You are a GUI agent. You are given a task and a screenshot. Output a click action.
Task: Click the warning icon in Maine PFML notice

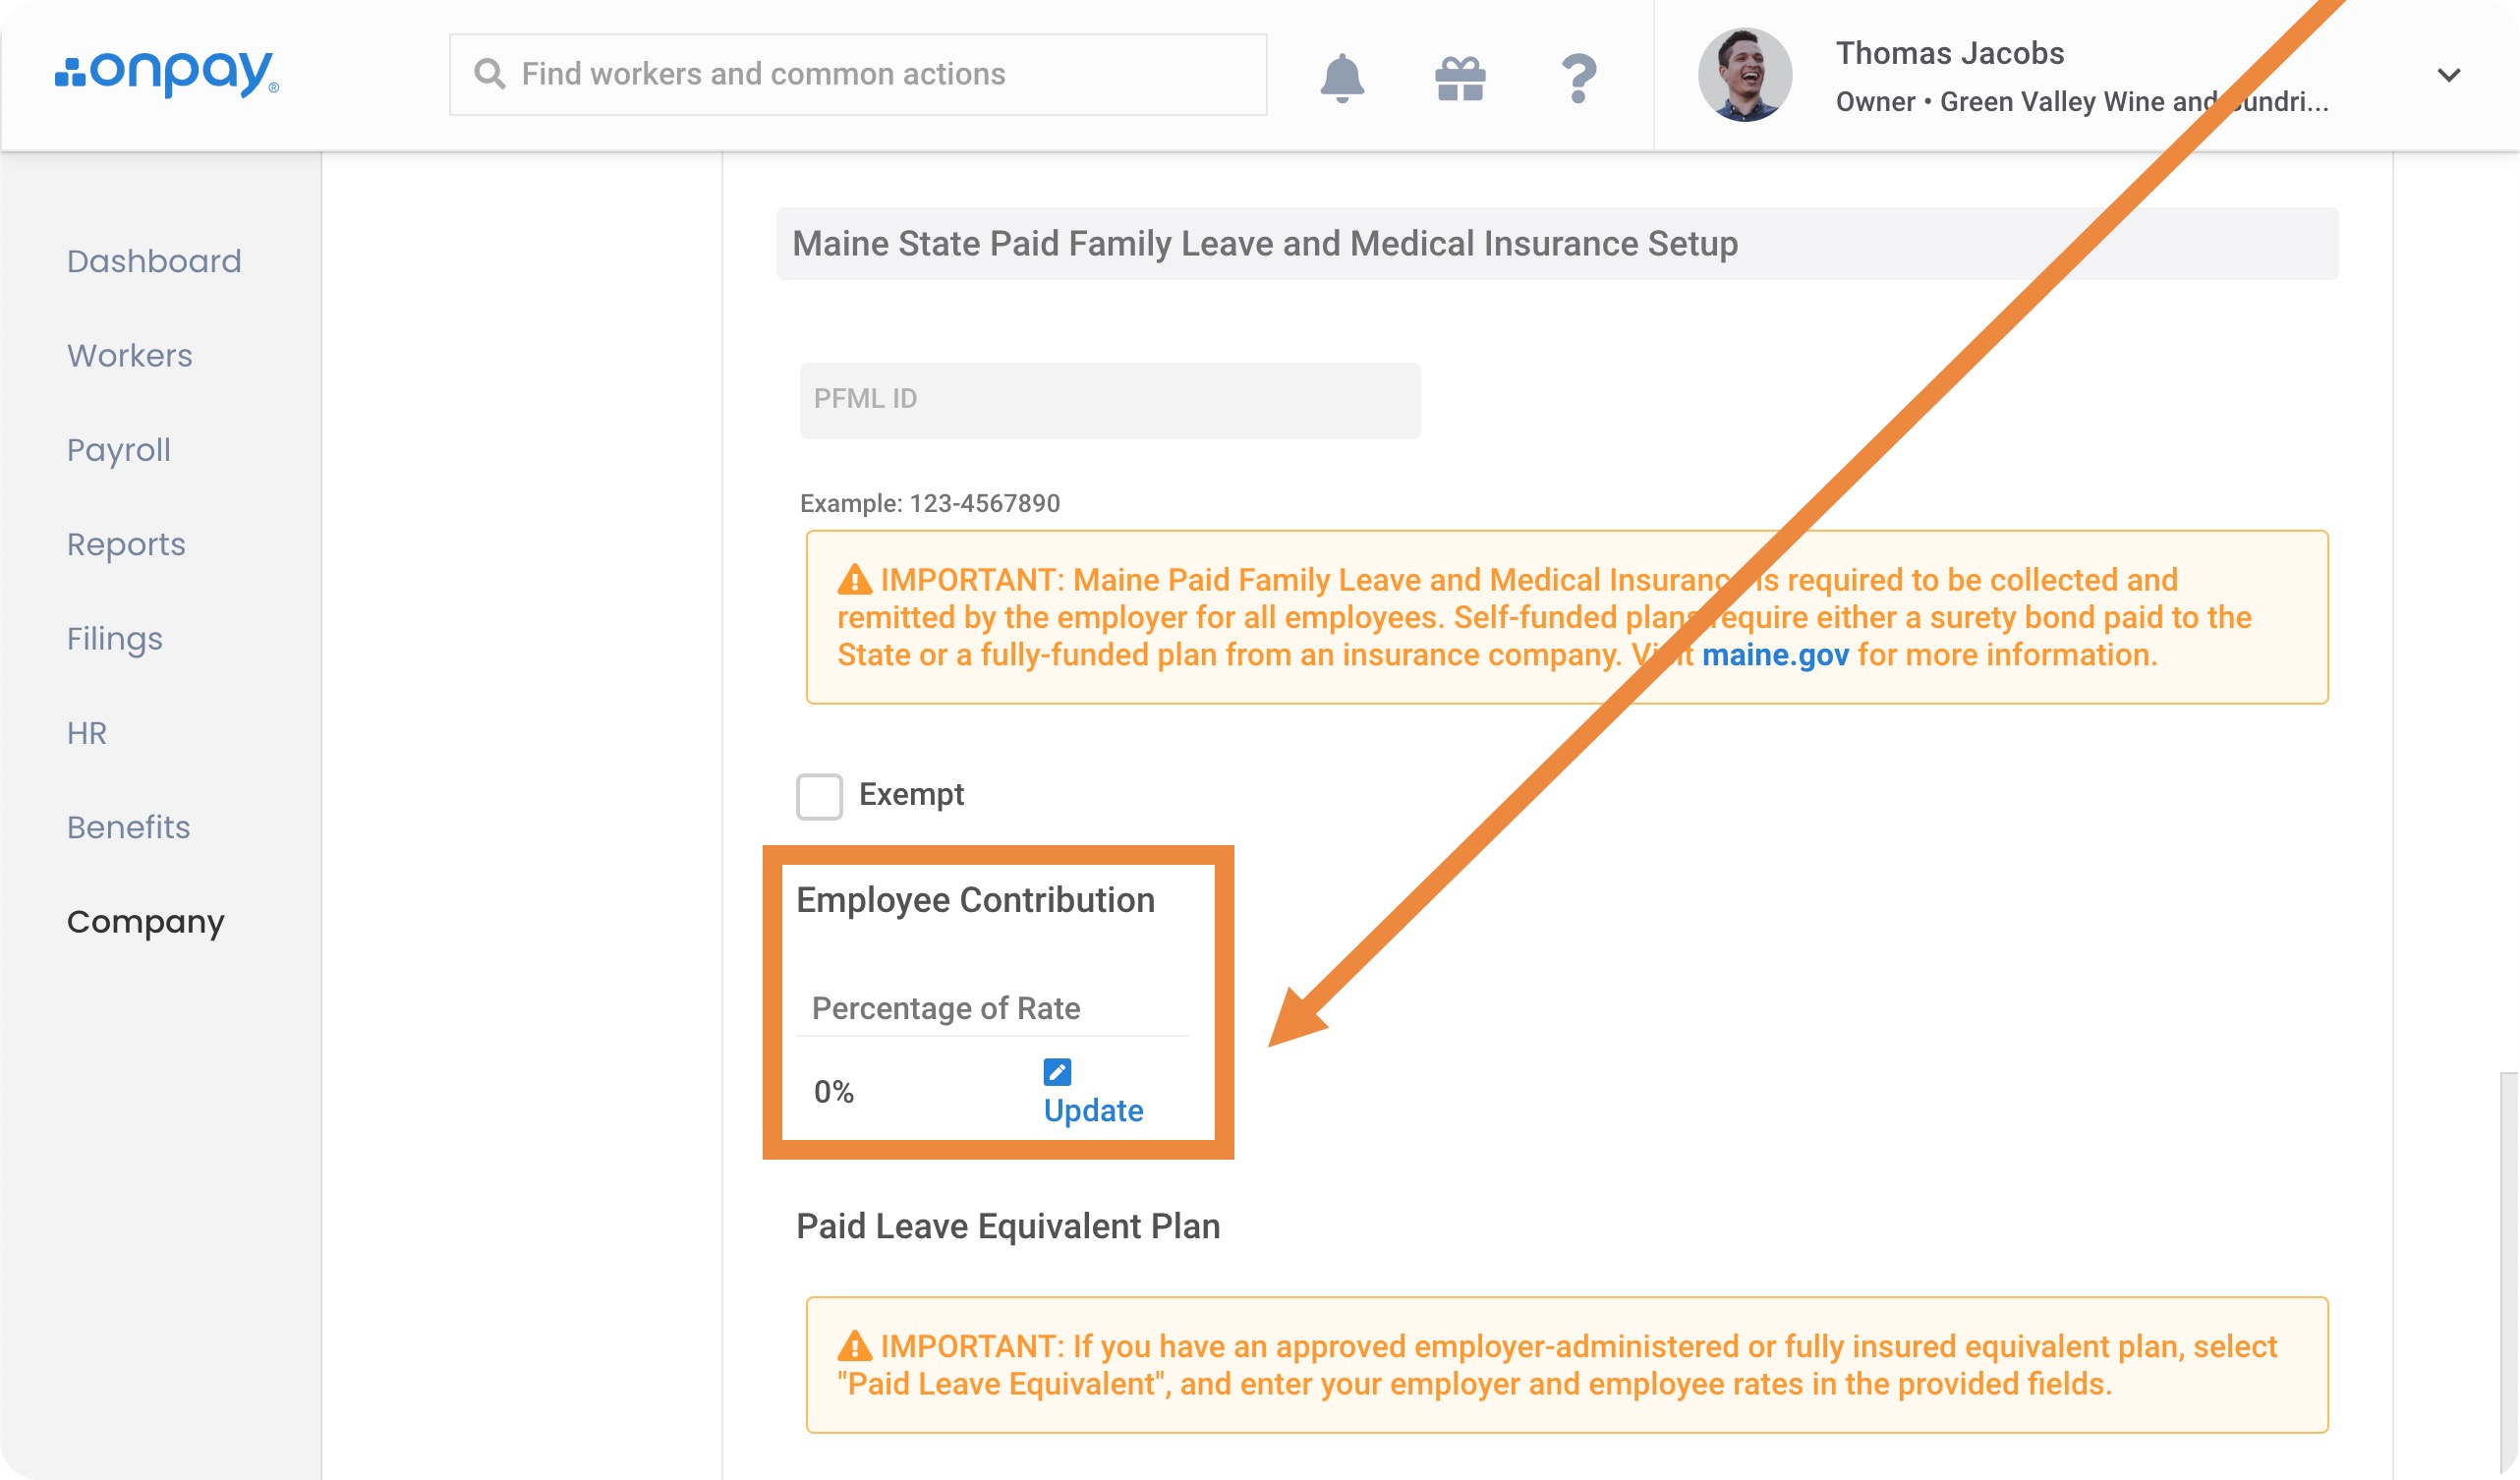tap(854, 580)
